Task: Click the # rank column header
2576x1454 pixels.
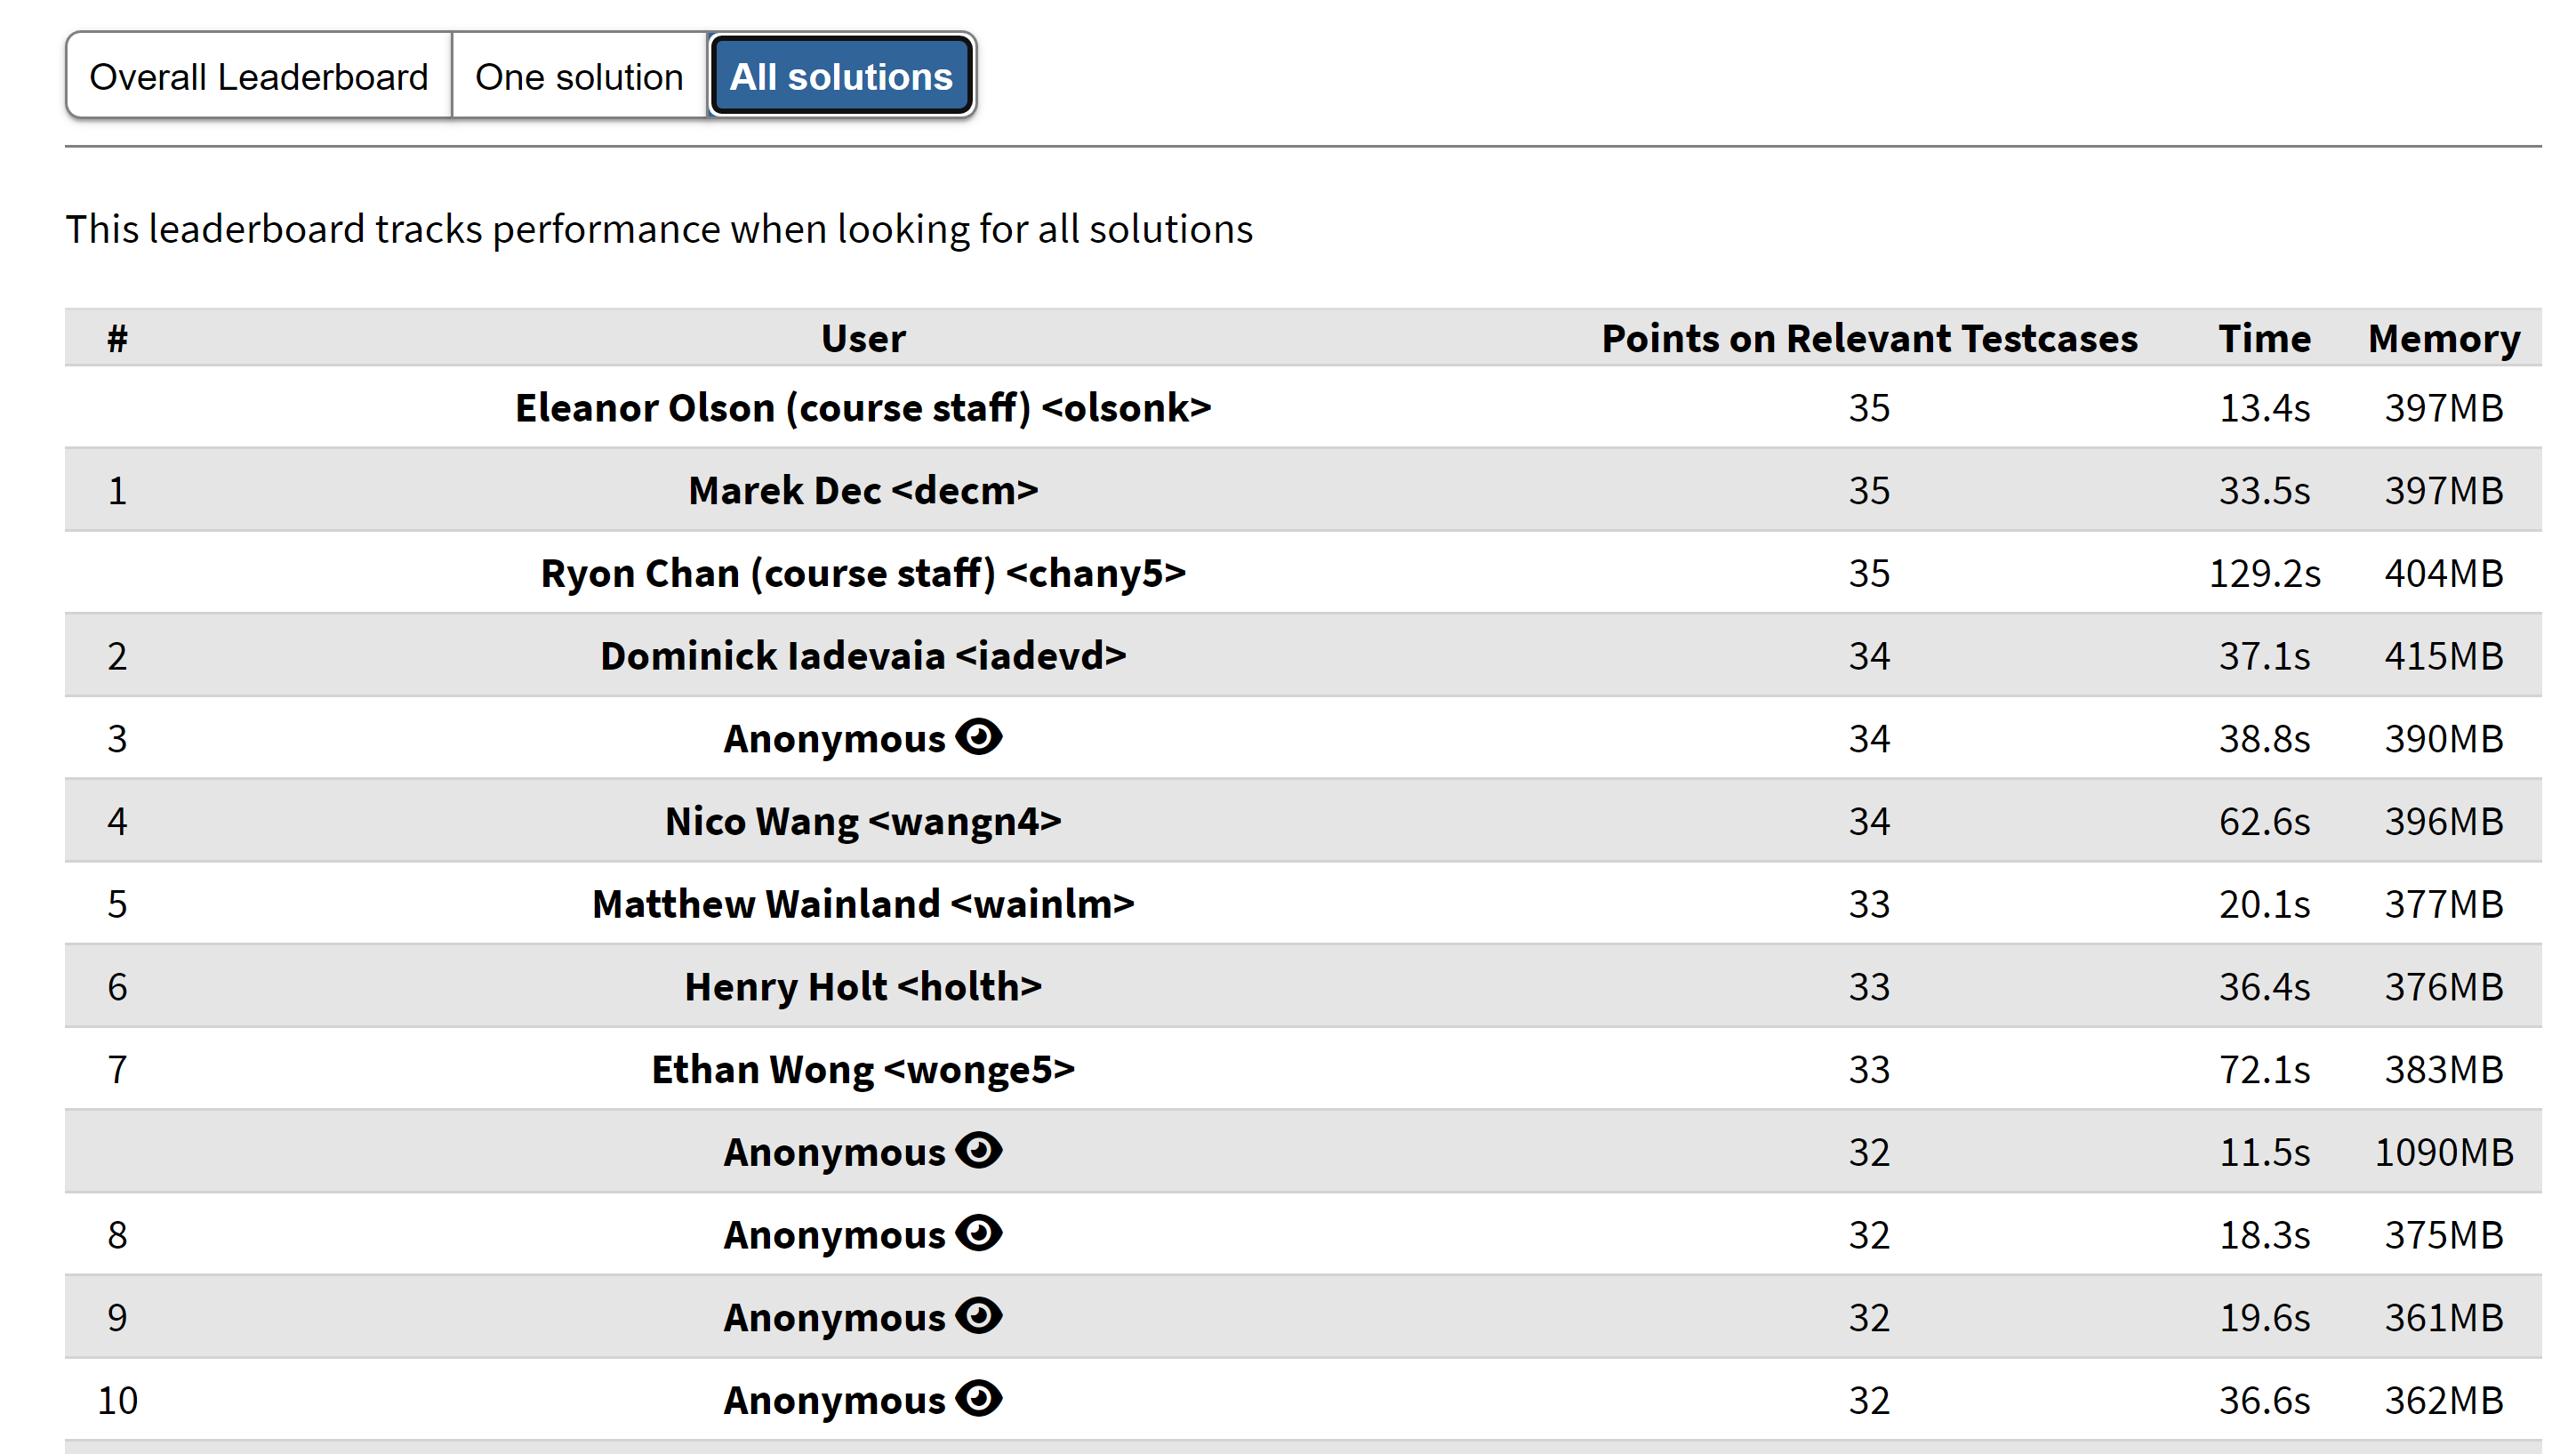Action: 118,338
